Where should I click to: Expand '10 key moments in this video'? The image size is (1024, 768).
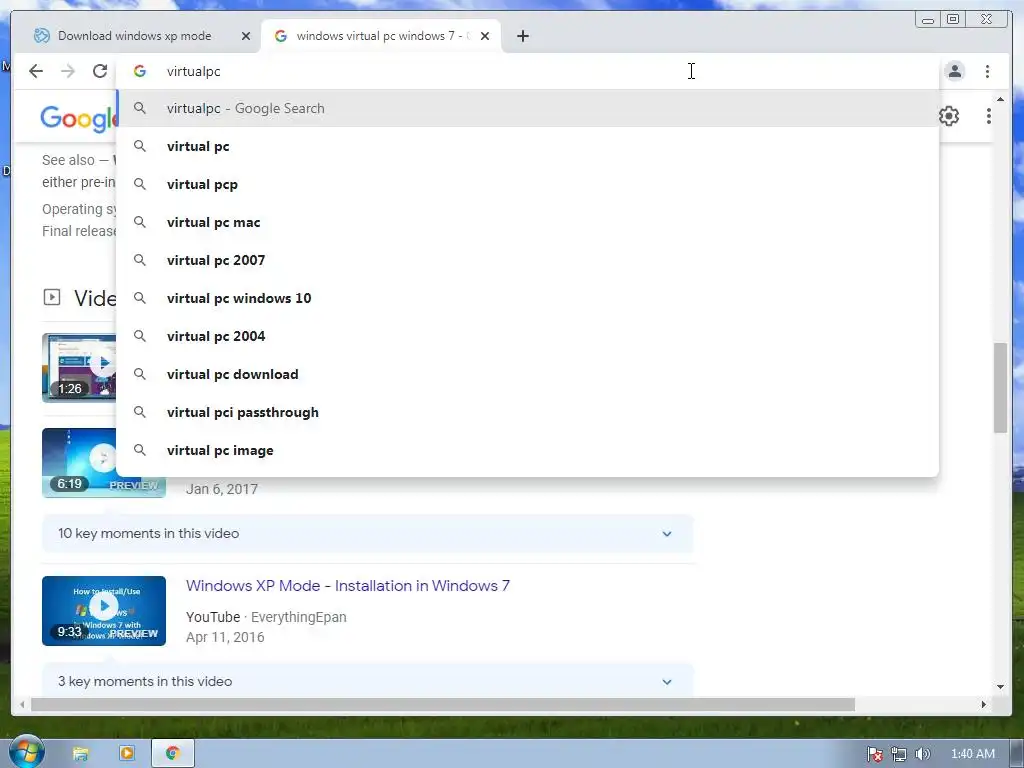(368, 534)
